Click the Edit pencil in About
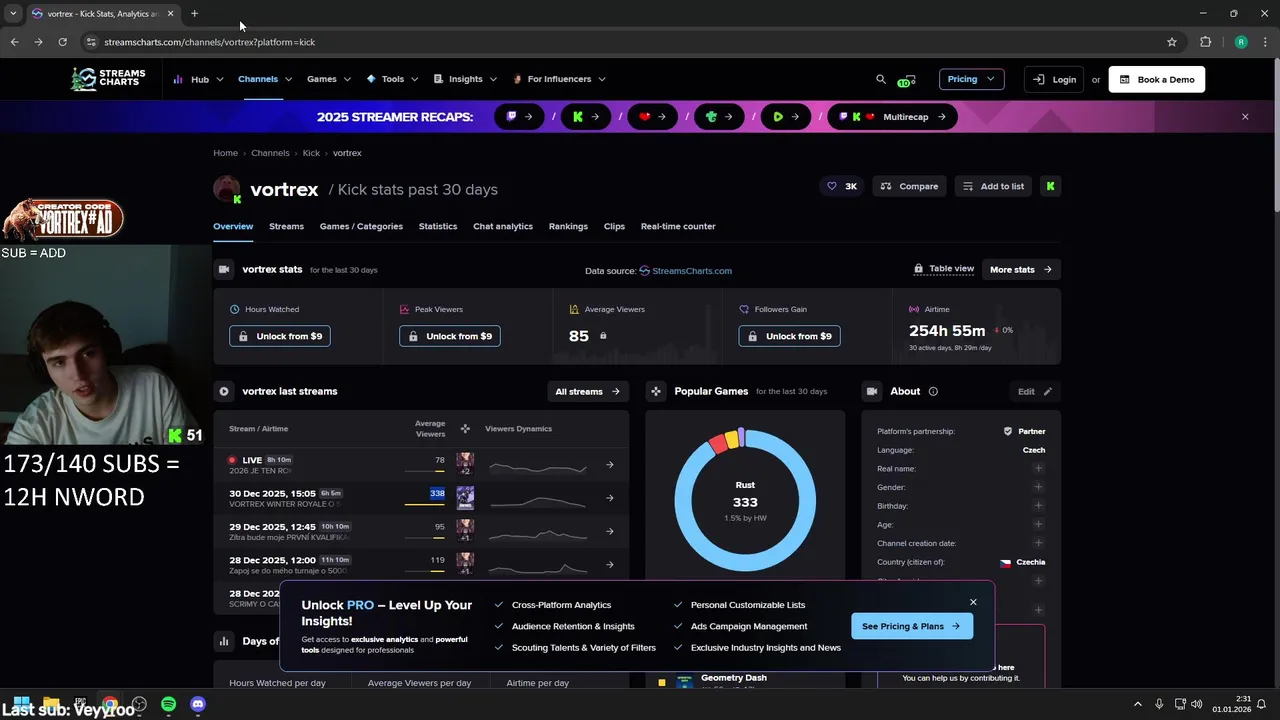Image resolution: width=1280 pixels, height=720 pixels. point(1048,391)
